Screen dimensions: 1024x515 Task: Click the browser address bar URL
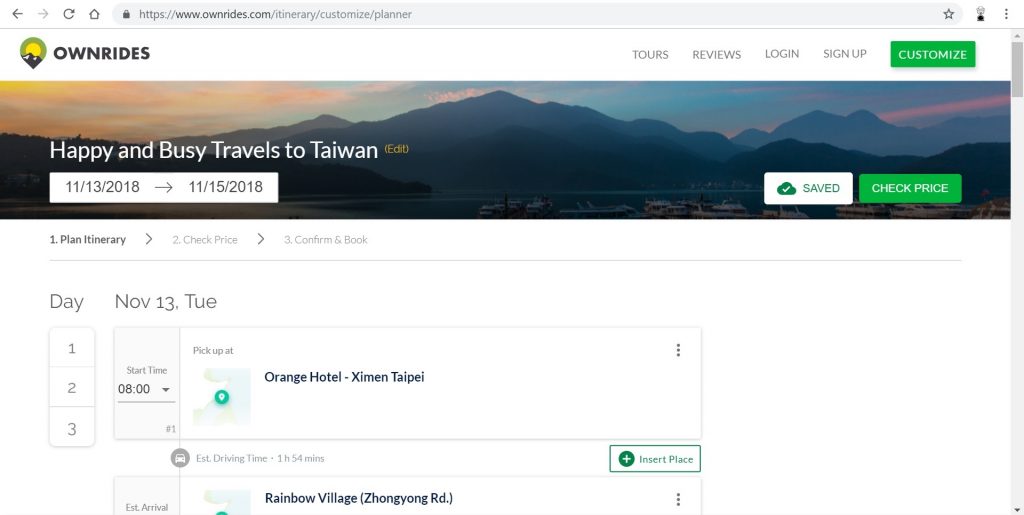point(275,14)
